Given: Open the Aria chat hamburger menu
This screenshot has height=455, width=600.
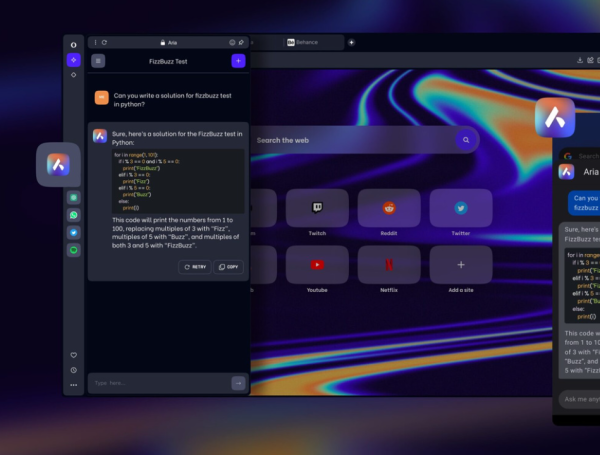Looking at the screenshot, I should point(98,61).
